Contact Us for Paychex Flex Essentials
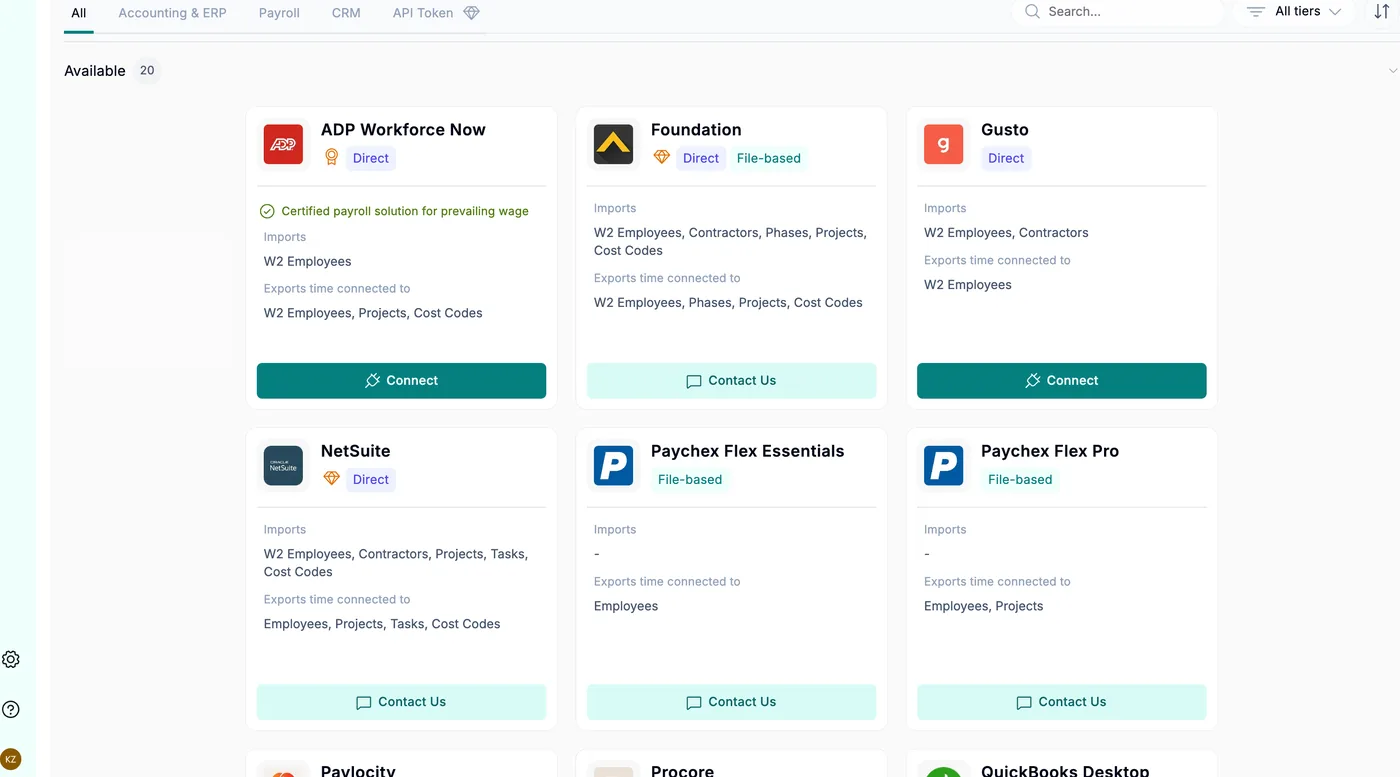The width and height of the screenshot is (1400, 777). pos(731,702)
